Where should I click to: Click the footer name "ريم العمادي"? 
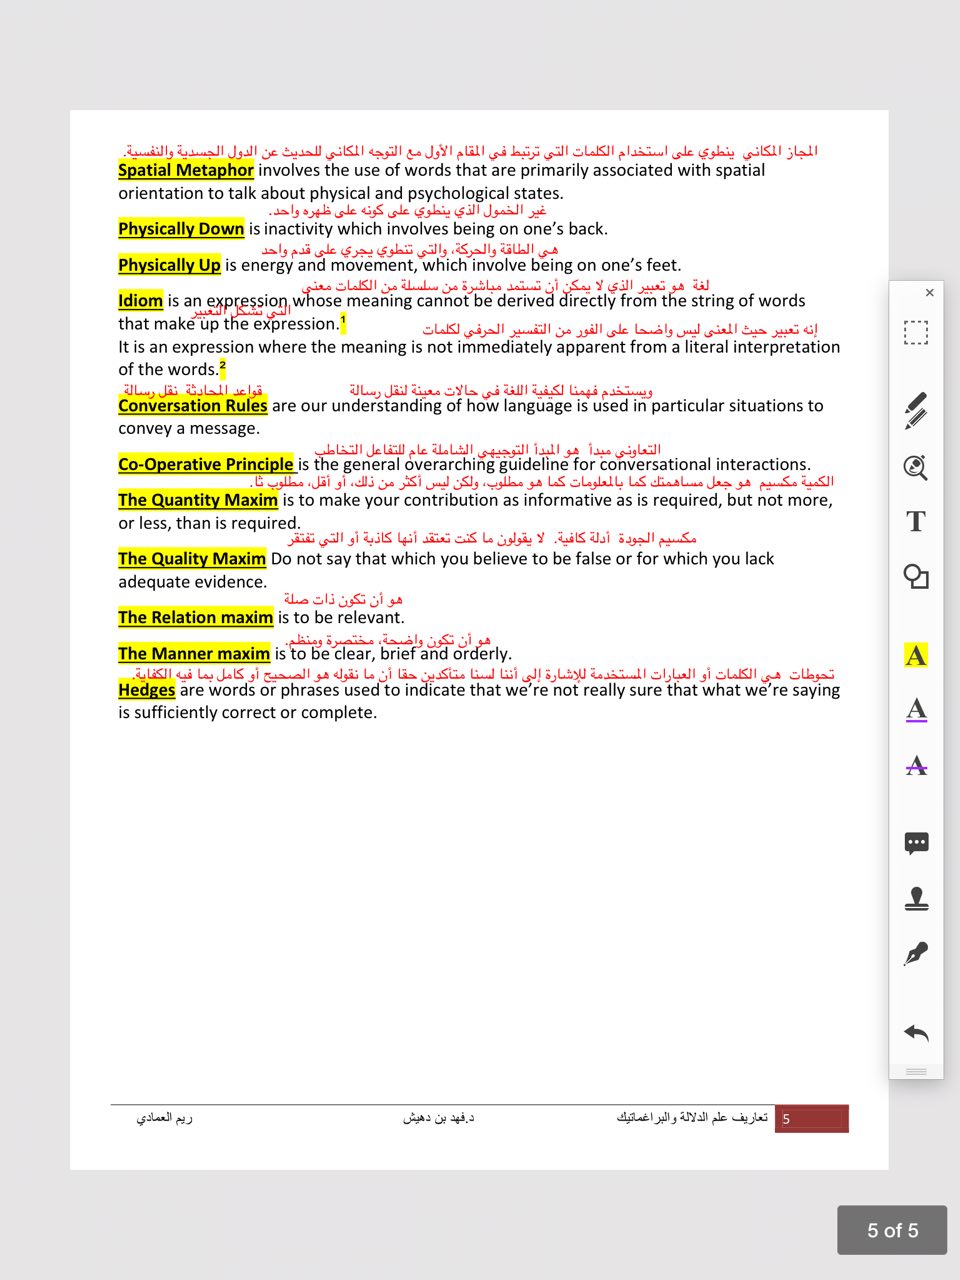coord(164,1117)
